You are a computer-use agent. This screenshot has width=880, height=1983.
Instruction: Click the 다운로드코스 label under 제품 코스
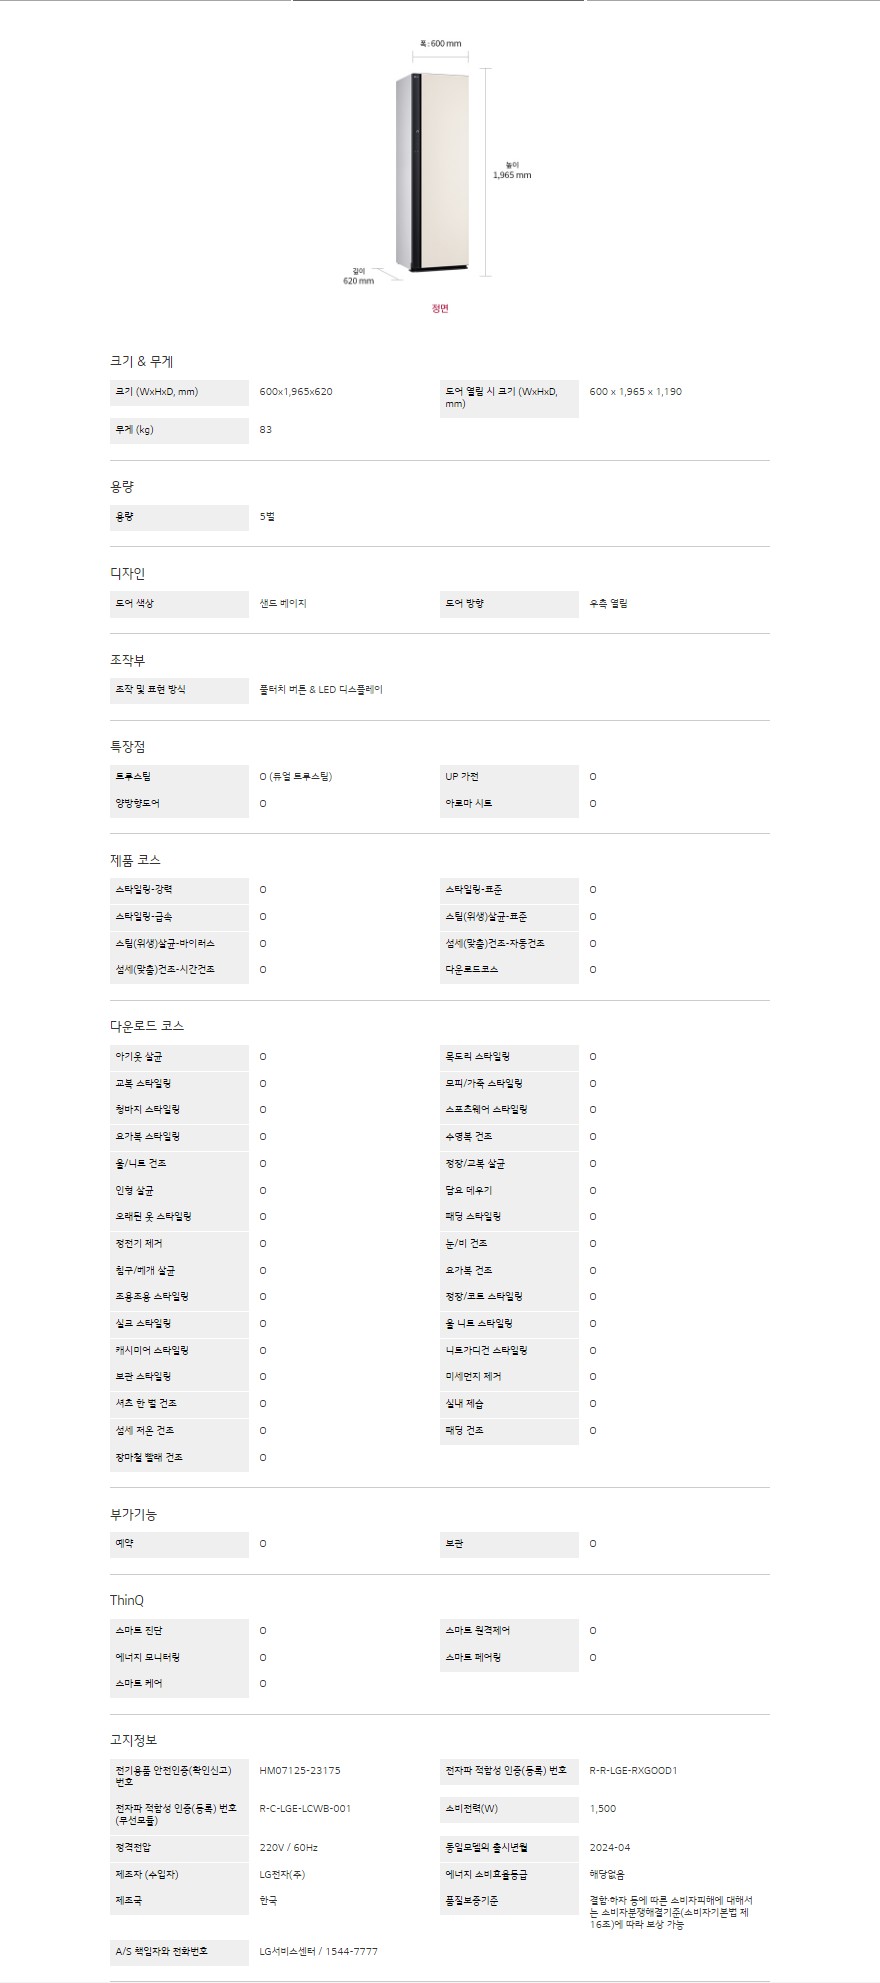(472, 970)
